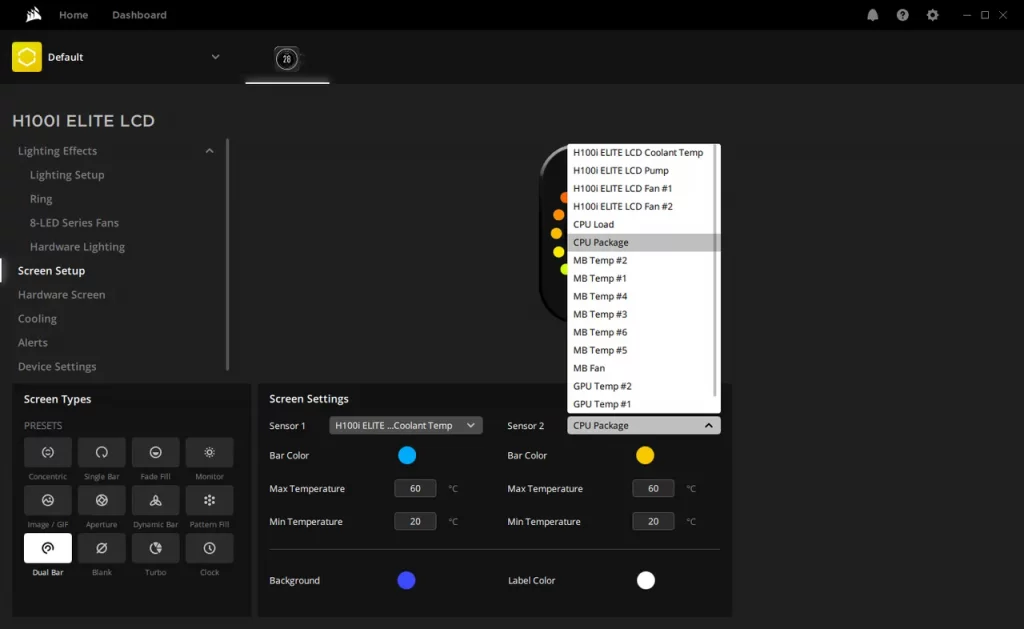
Task: Edit Sensor 2 Max Temperature field
Action: [x=653, y=488]
